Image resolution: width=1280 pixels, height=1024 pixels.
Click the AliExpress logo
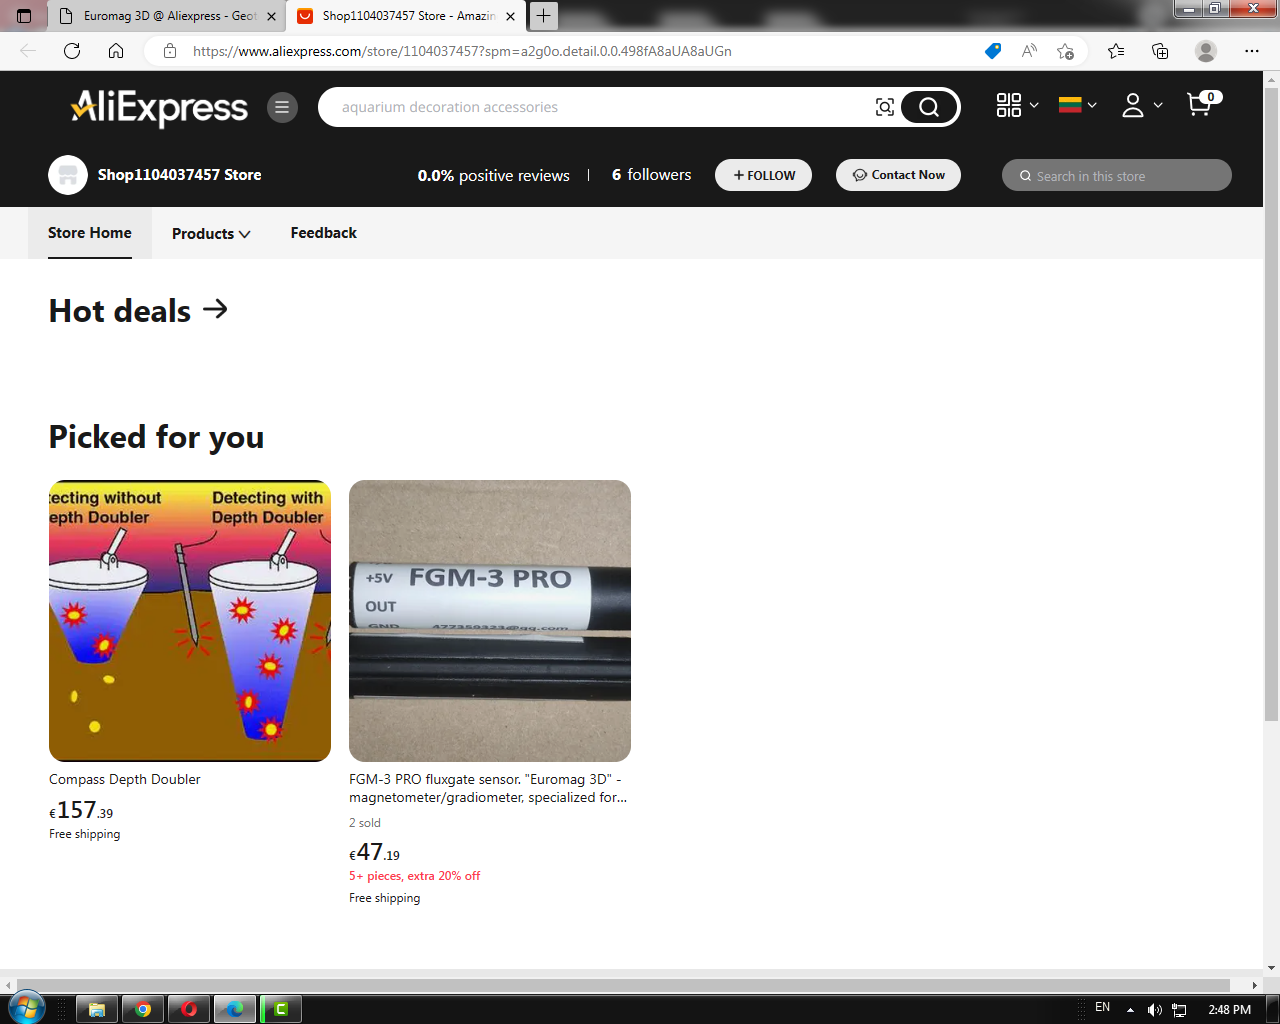pos(159,107)
